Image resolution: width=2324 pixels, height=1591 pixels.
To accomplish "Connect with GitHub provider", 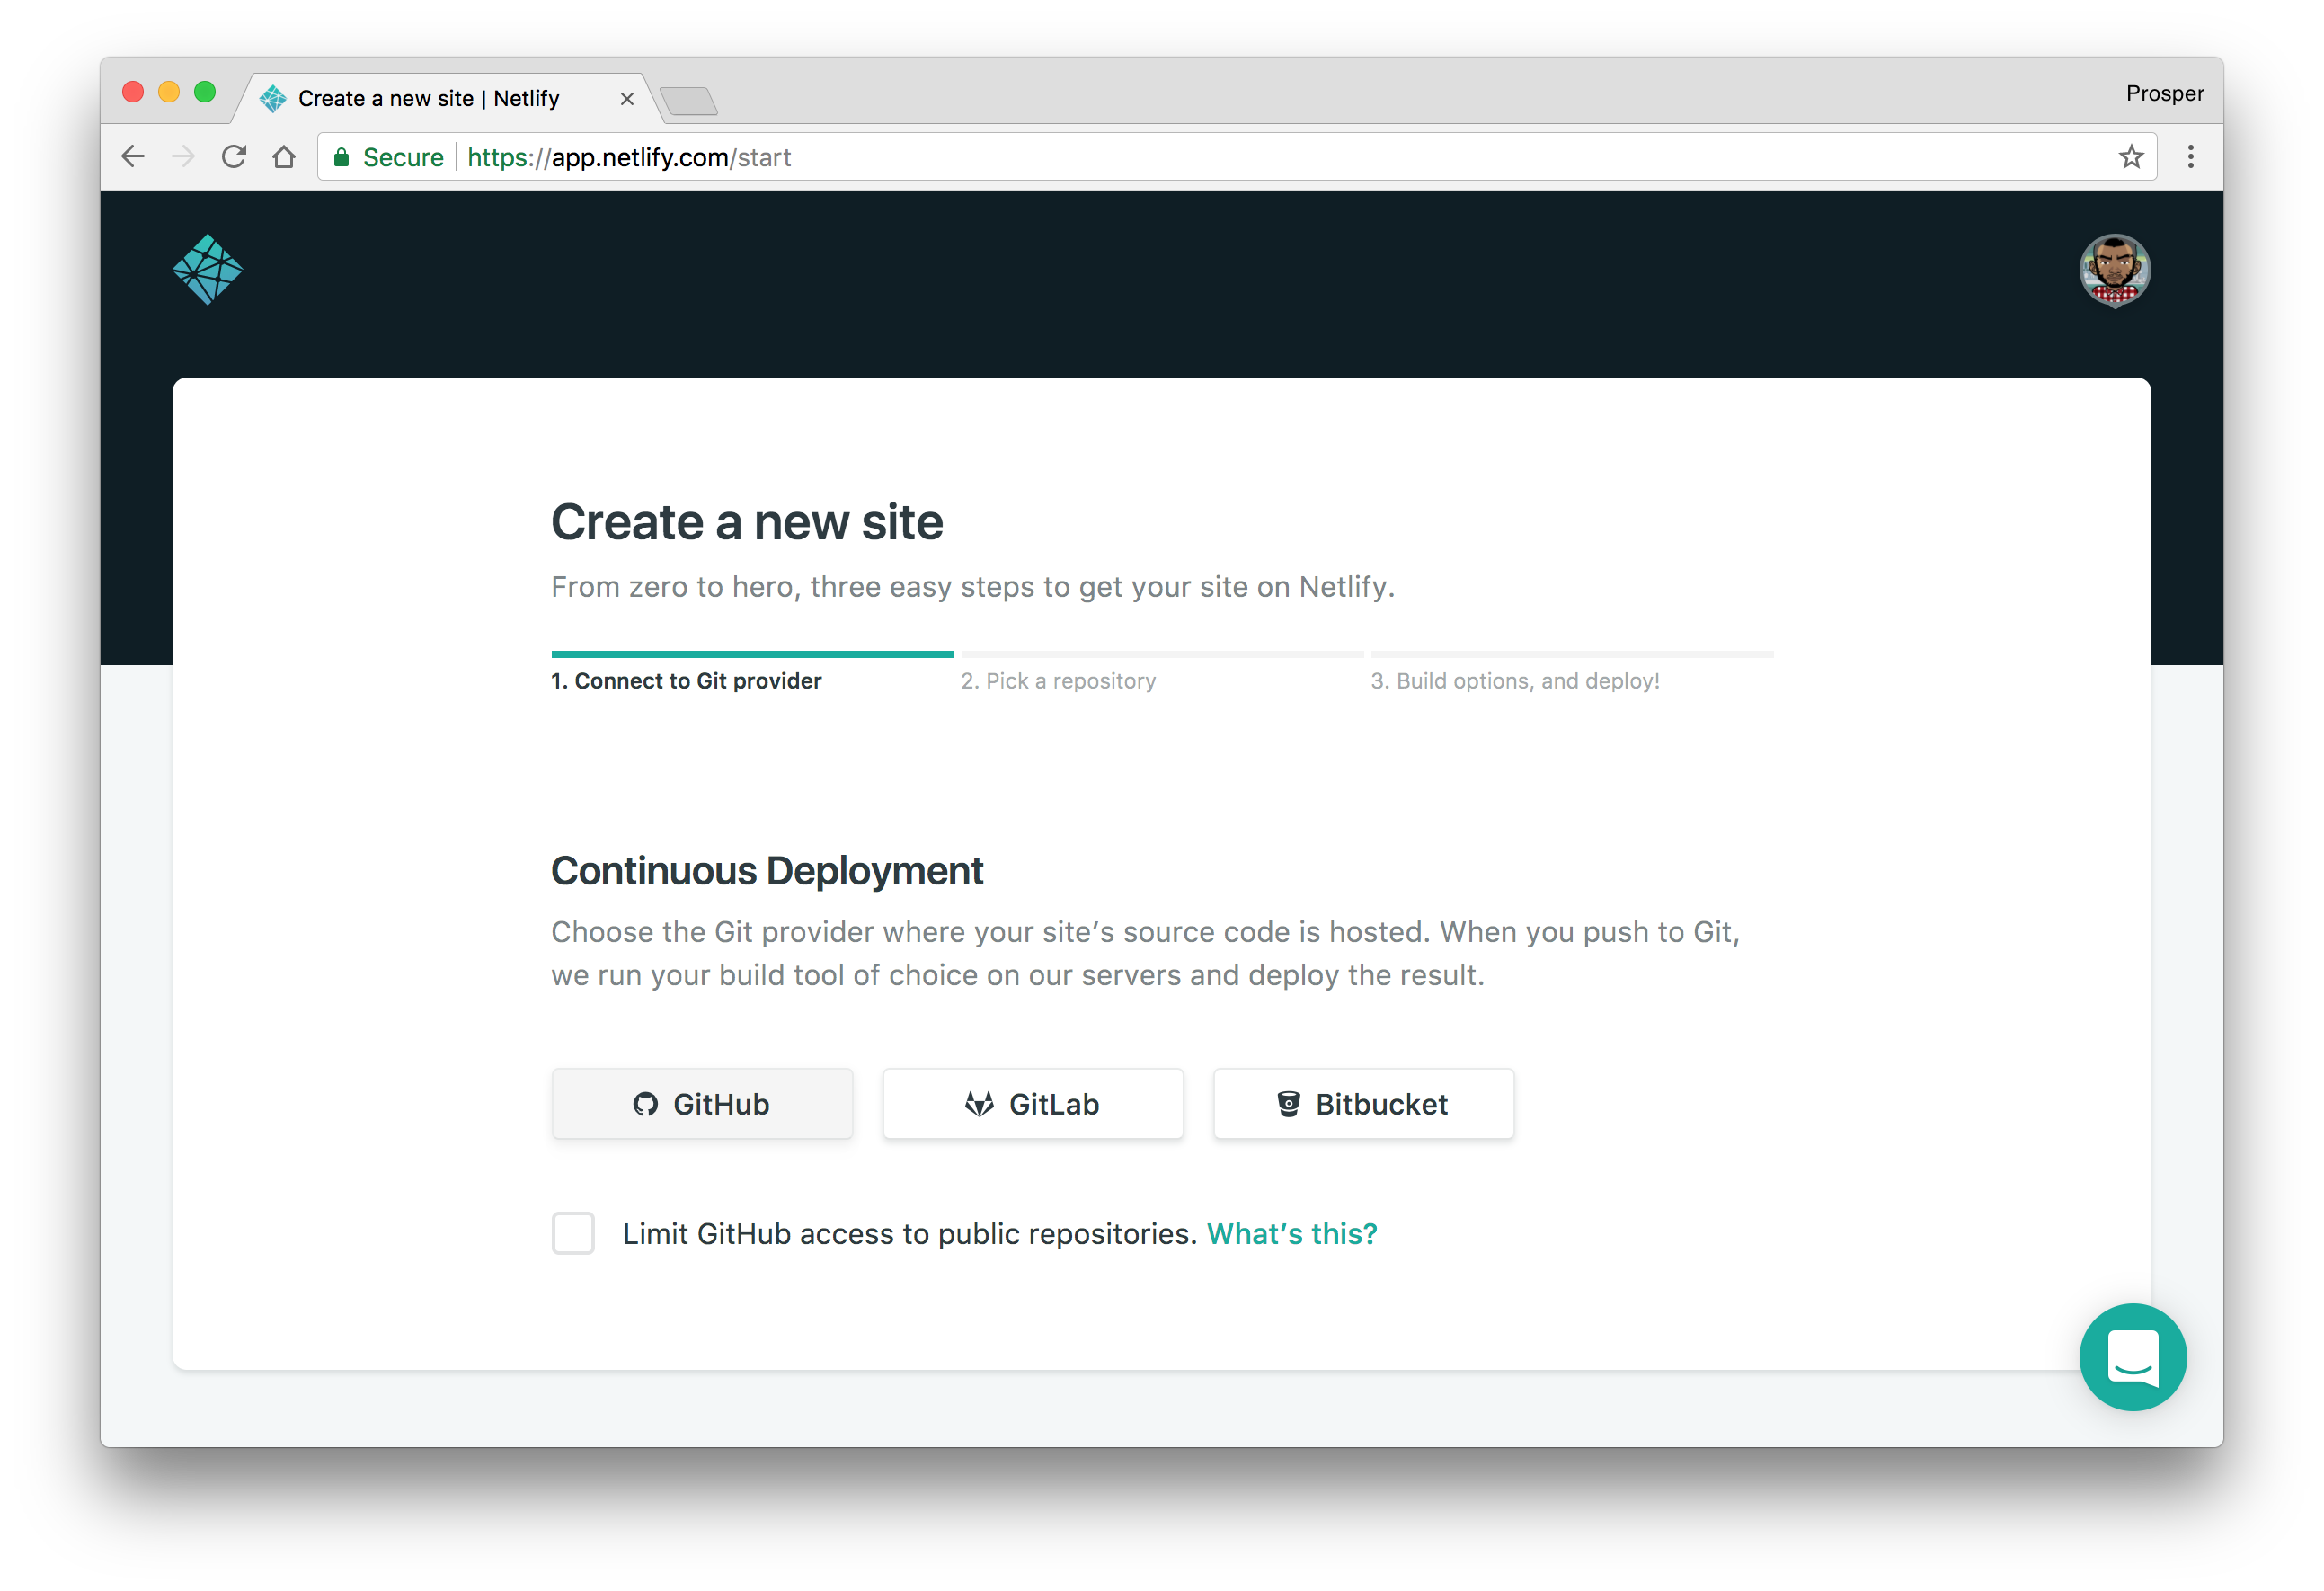I will (x=702, y=1104).
